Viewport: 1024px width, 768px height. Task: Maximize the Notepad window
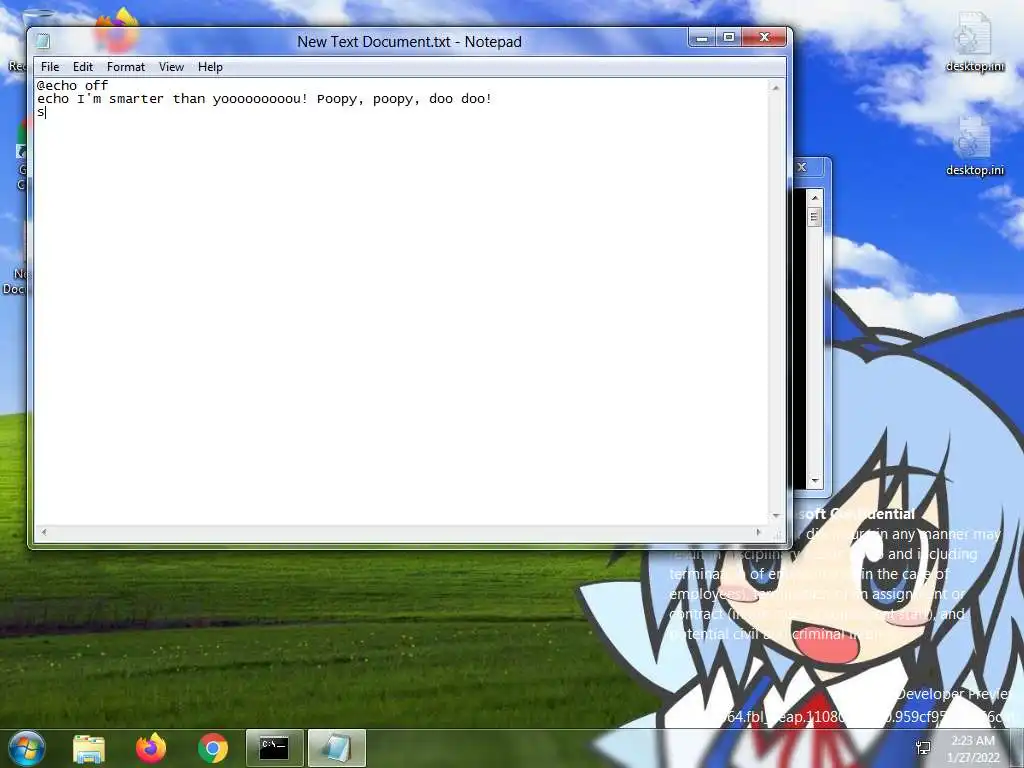(x=729, y=38)
